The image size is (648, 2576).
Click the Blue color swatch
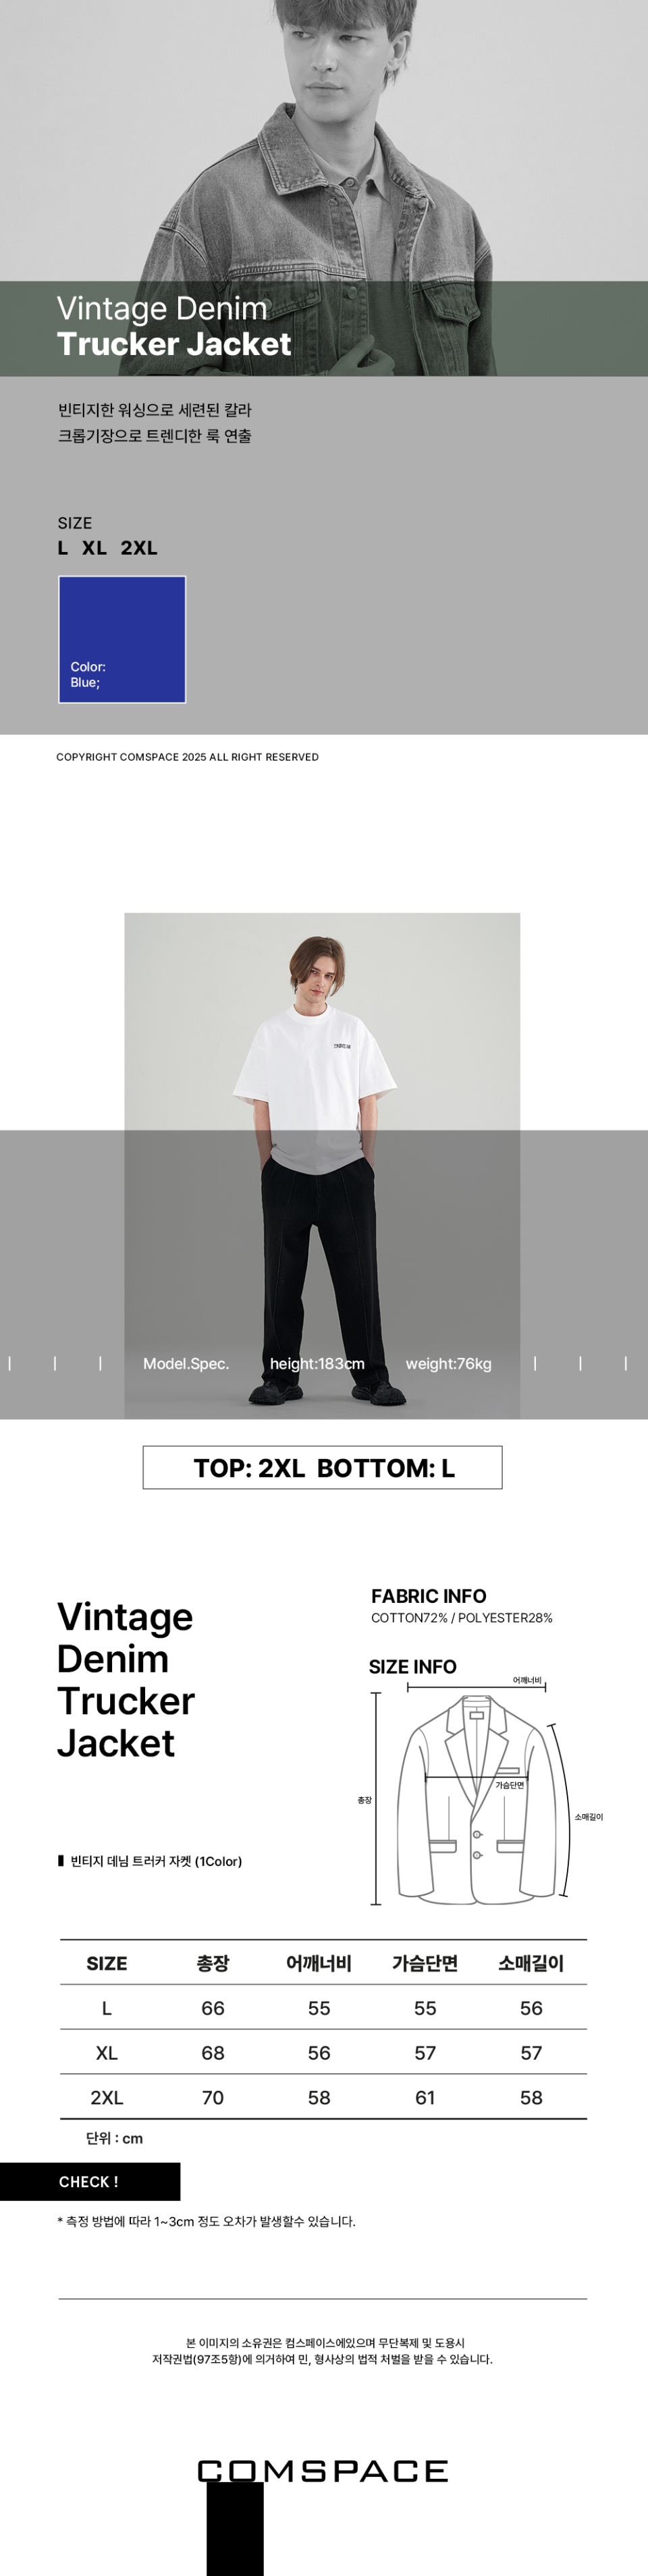pyautogui.click(x=122, y=639)
